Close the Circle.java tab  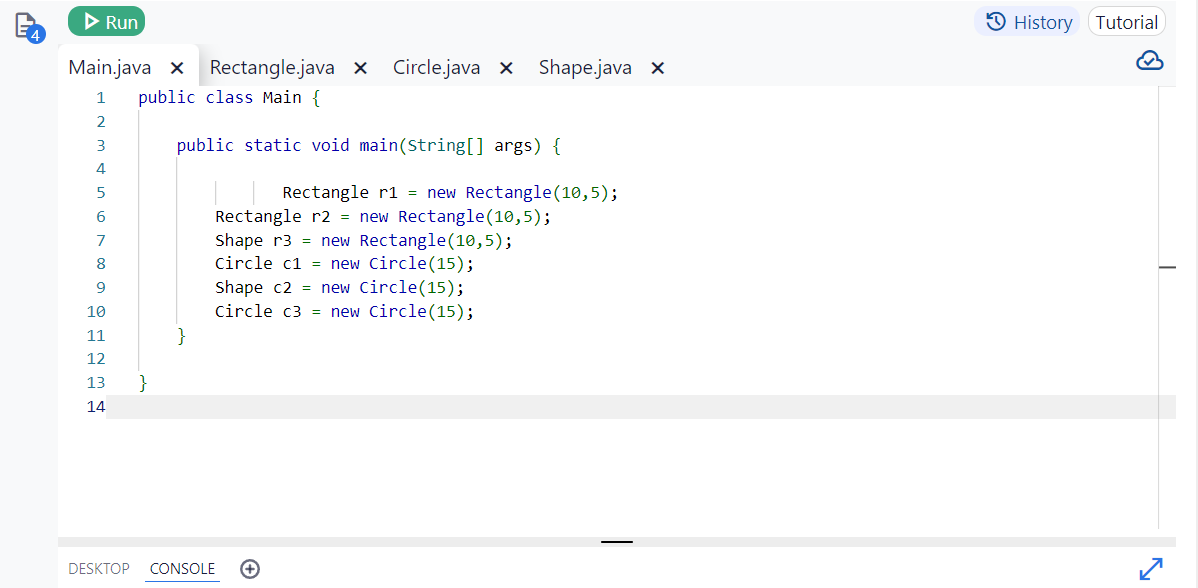pyautogui.click(x=505, y=68)
